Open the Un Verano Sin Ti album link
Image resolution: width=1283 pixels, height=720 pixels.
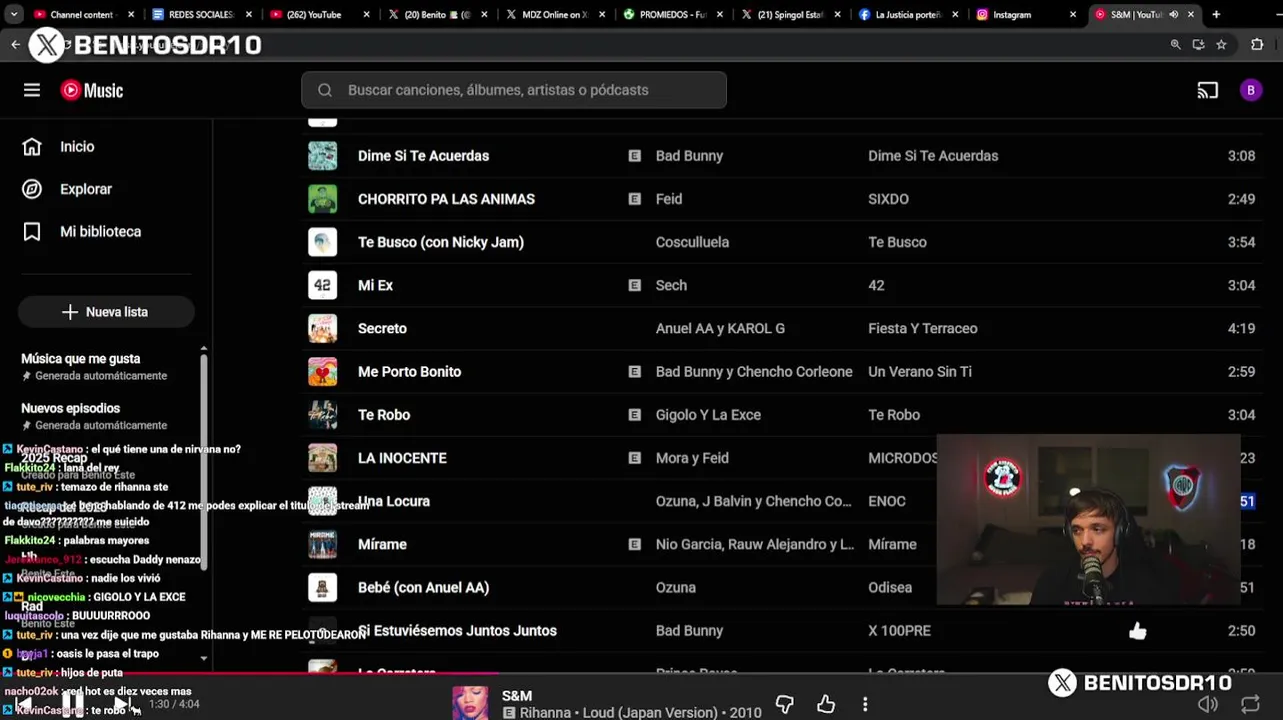pyautogui.click(x=920, y=371)
